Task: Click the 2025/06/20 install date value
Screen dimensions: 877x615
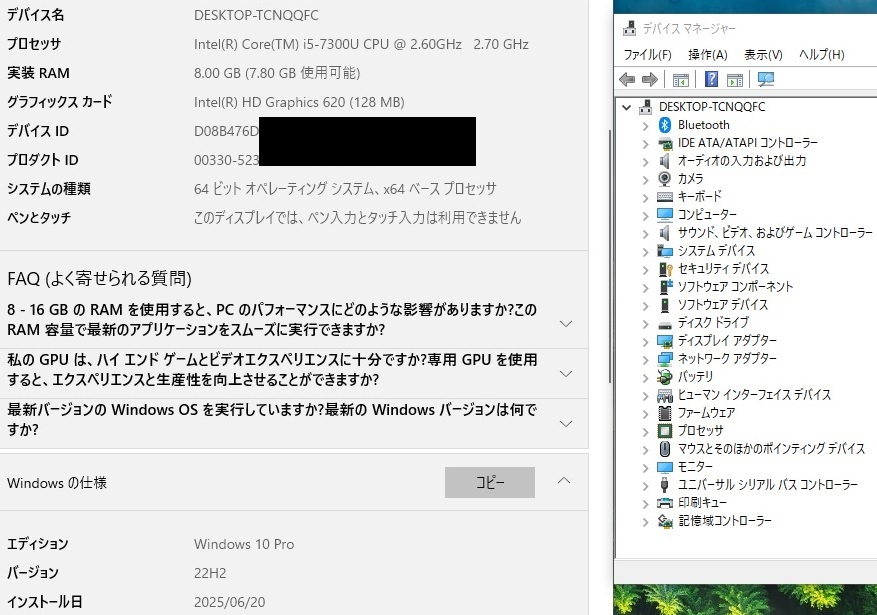Action: point(229,602)
